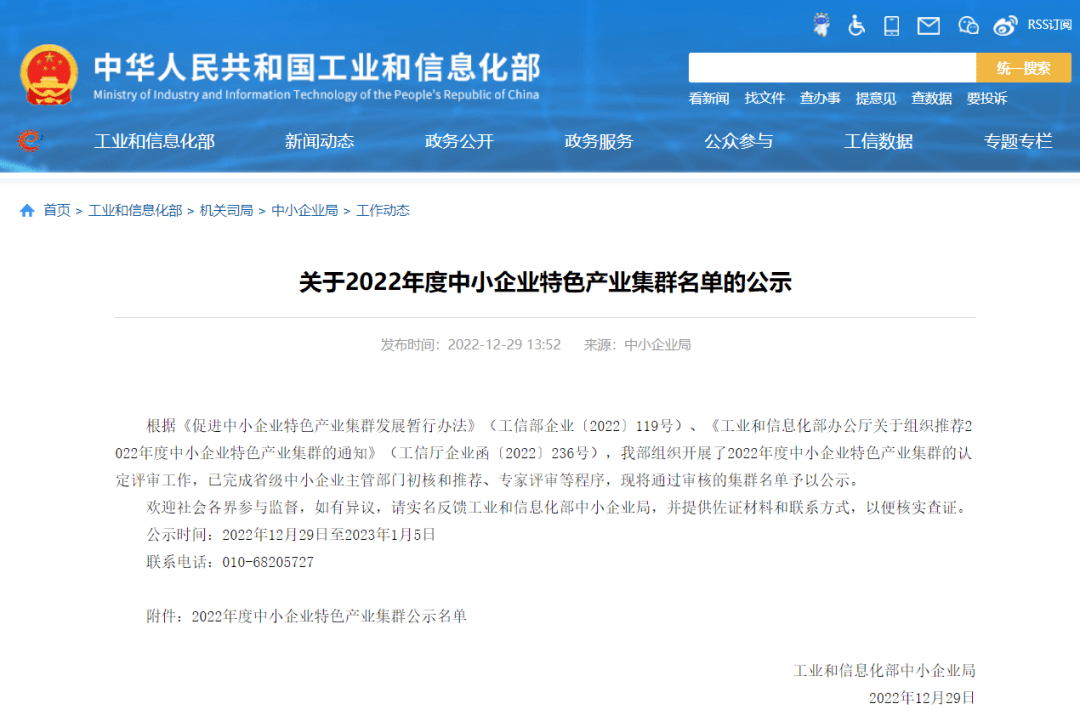Go to 工作动态 in the breadcrumb
The image size is (1080, 715).
(x=382, y=210)
